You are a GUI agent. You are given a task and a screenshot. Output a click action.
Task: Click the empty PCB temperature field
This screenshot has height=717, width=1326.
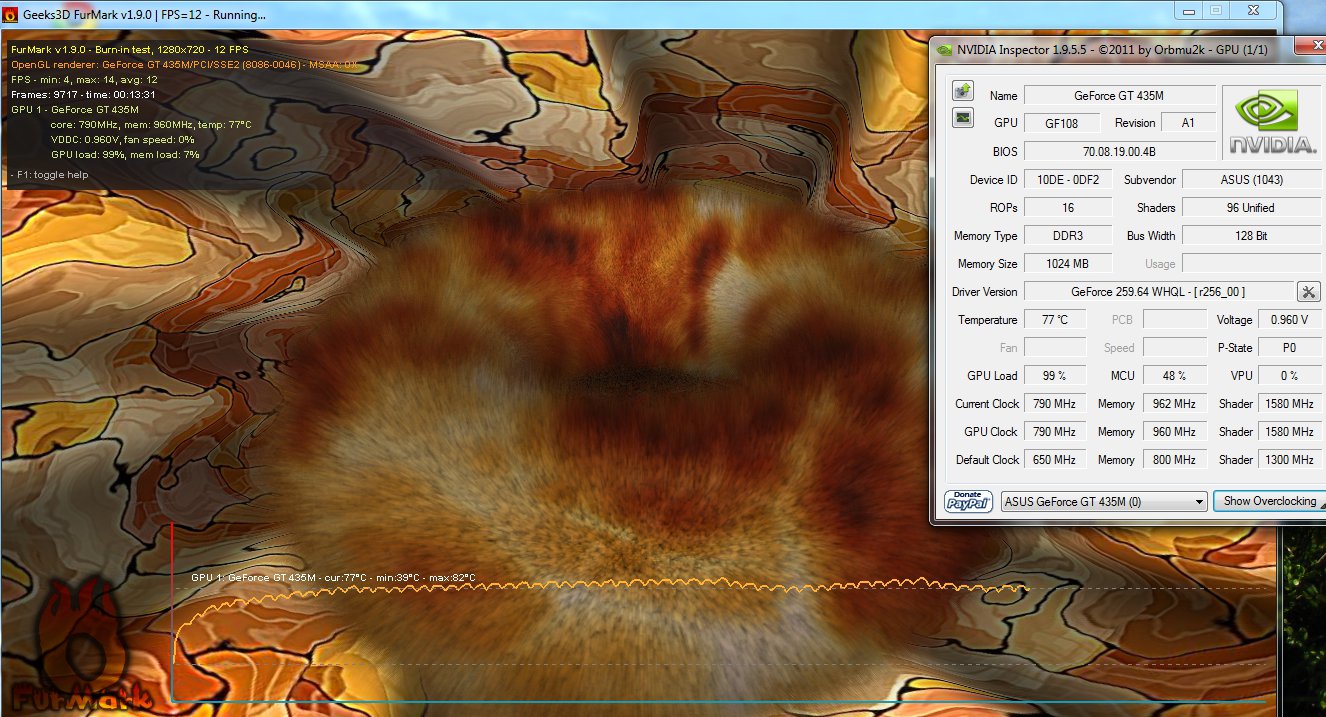click(x=1175, y=320)
